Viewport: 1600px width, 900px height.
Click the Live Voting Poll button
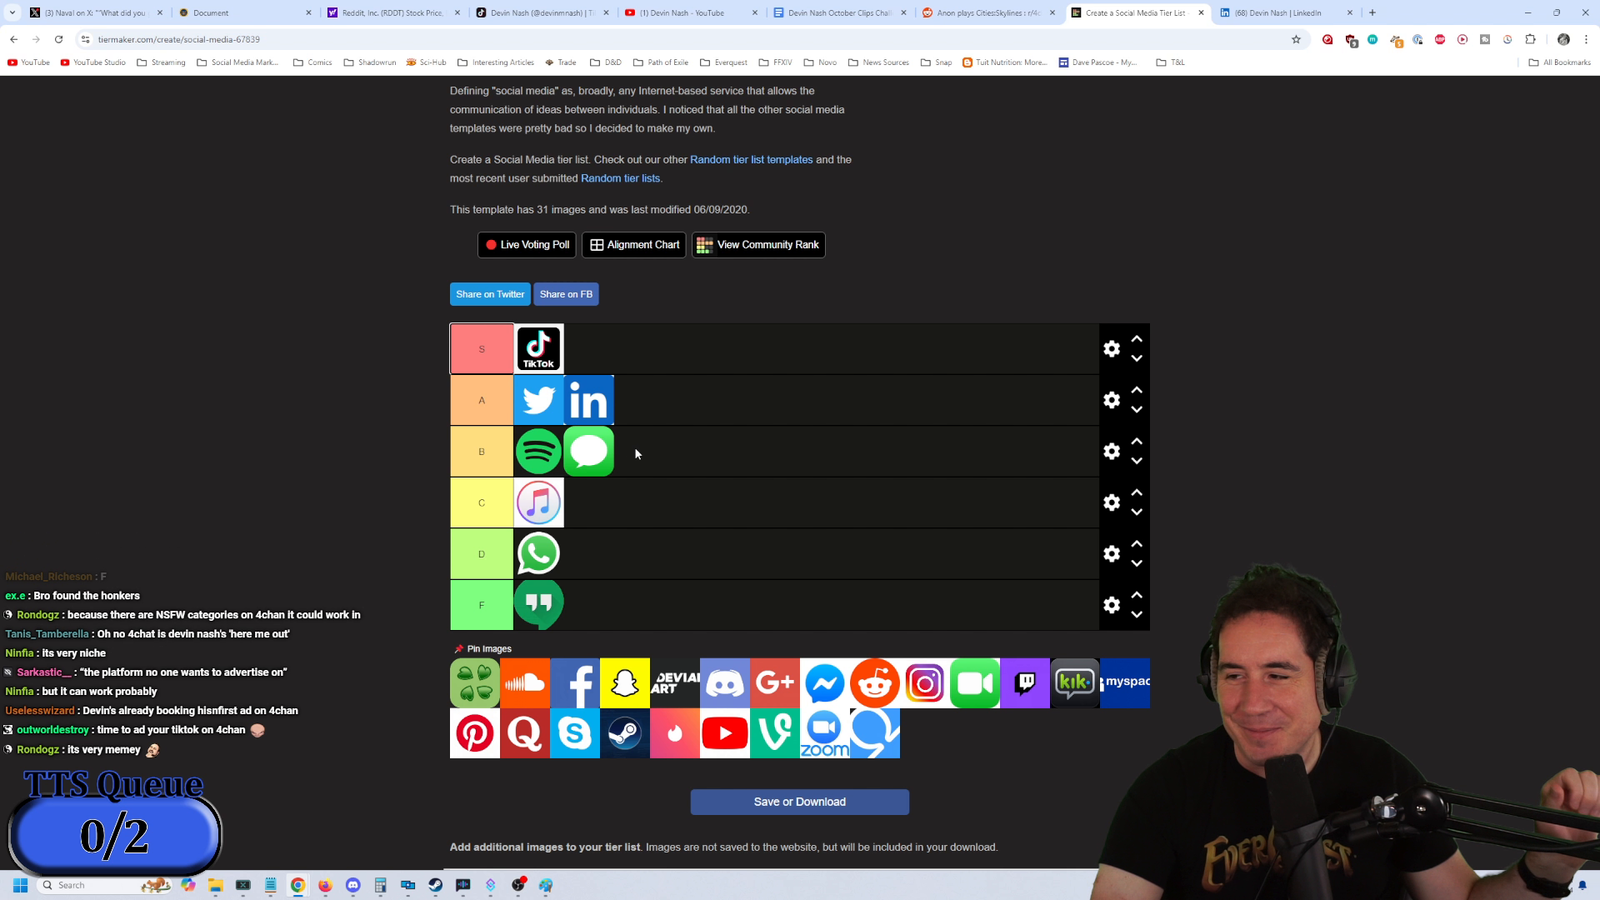pyautogui.click(x=527, y=245)
